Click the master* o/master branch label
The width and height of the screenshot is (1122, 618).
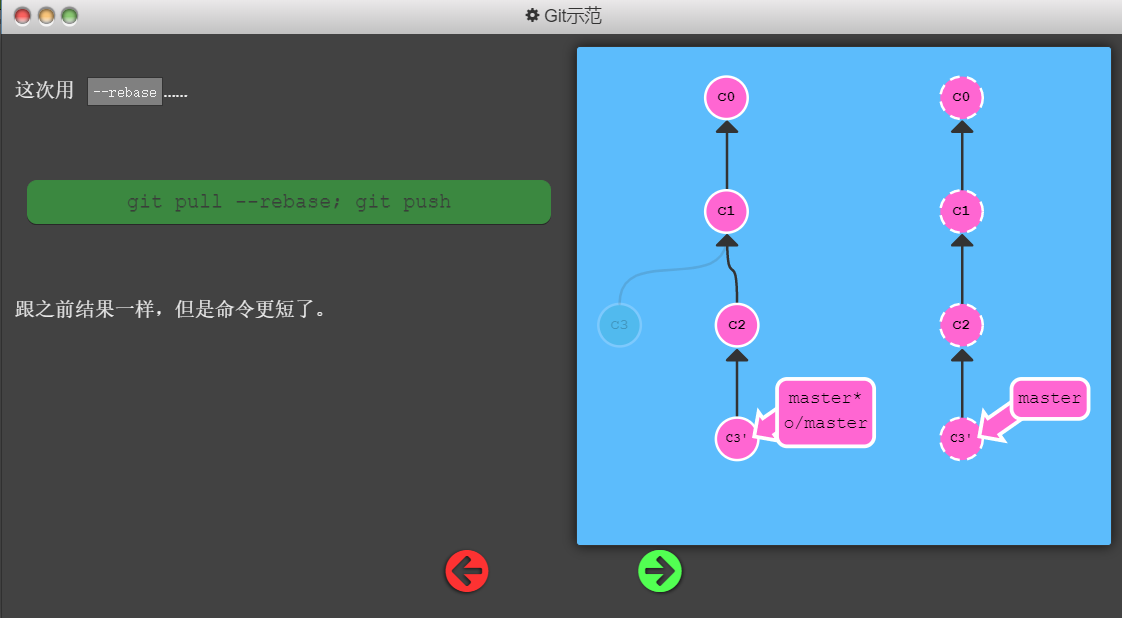[x=826, y=411]
